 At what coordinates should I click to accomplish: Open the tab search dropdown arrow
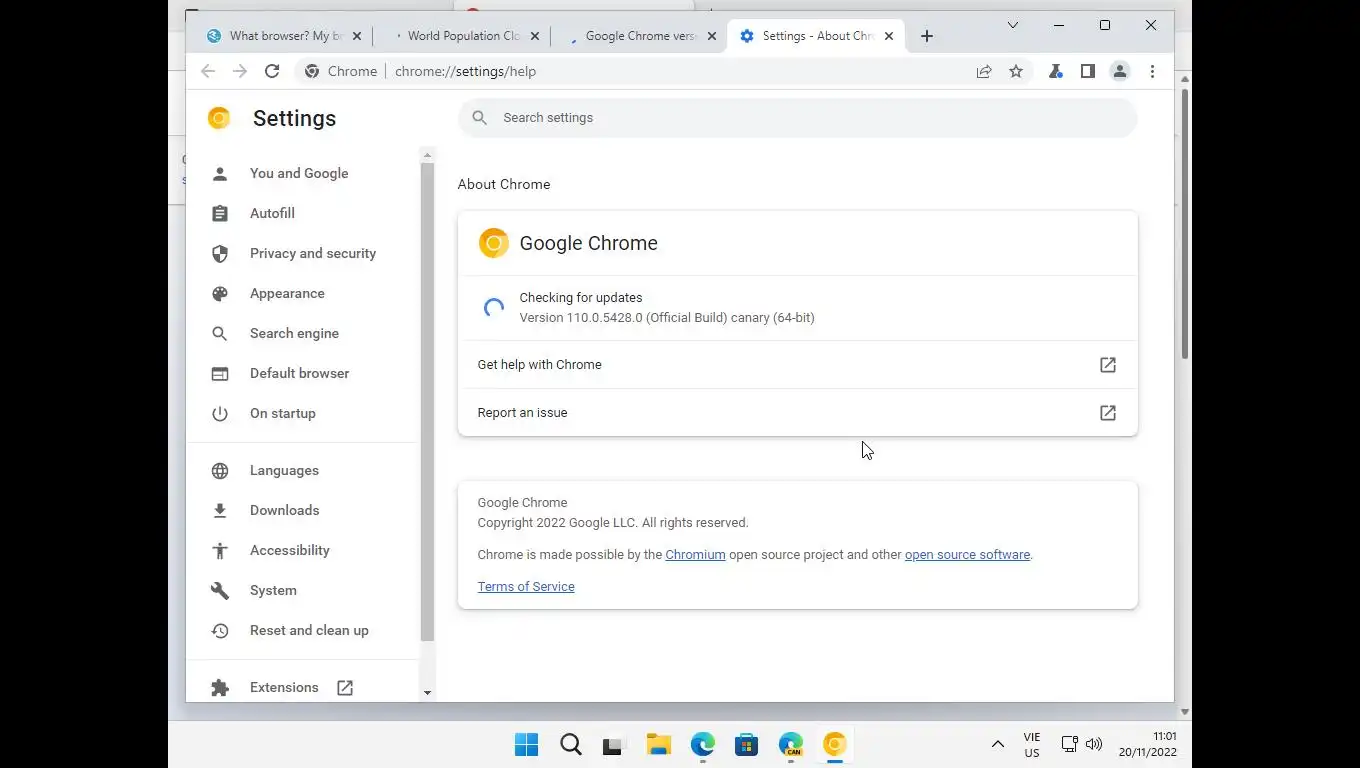1012,25
